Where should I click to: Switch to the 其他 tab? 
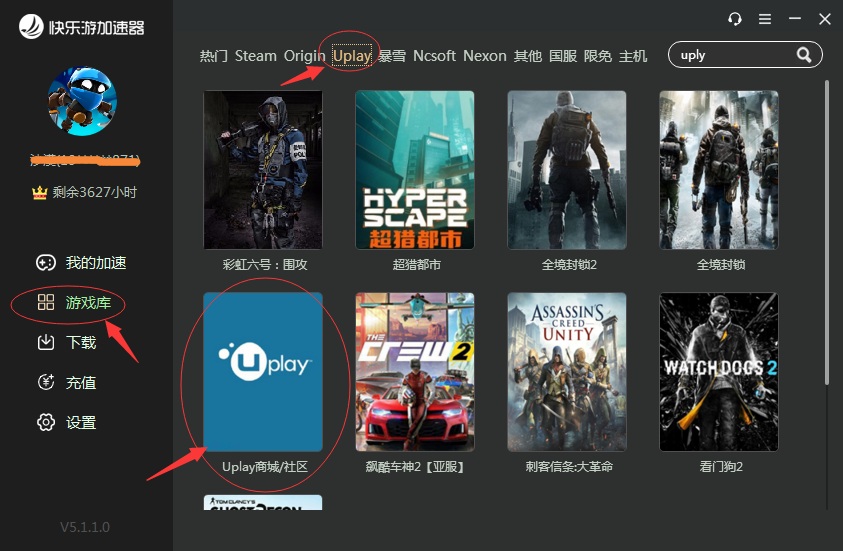pos(527,56)
